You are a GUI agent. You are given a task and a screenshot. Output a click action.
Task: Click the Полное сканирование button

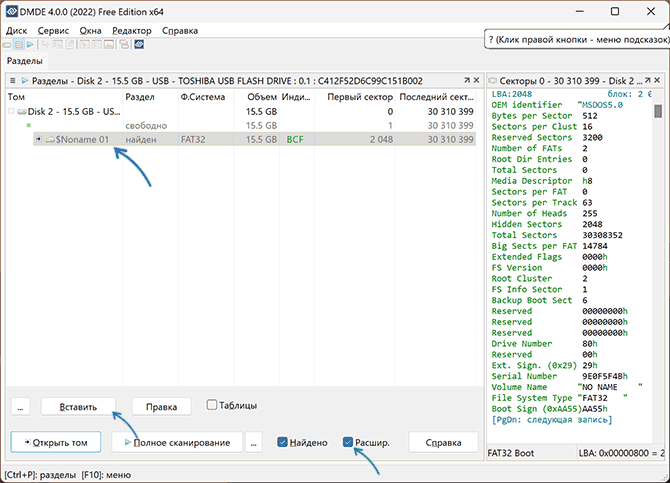tap(177, 442)
